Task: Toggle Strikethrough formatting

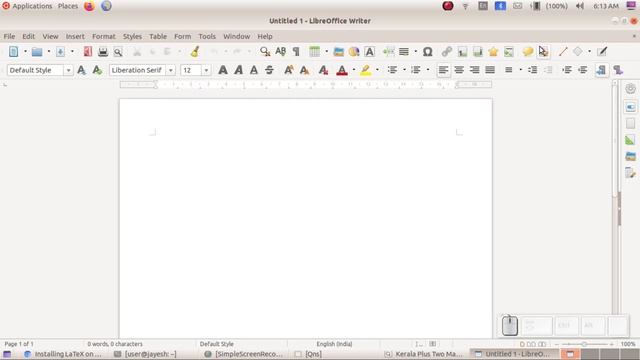Action: click(269, 70)
